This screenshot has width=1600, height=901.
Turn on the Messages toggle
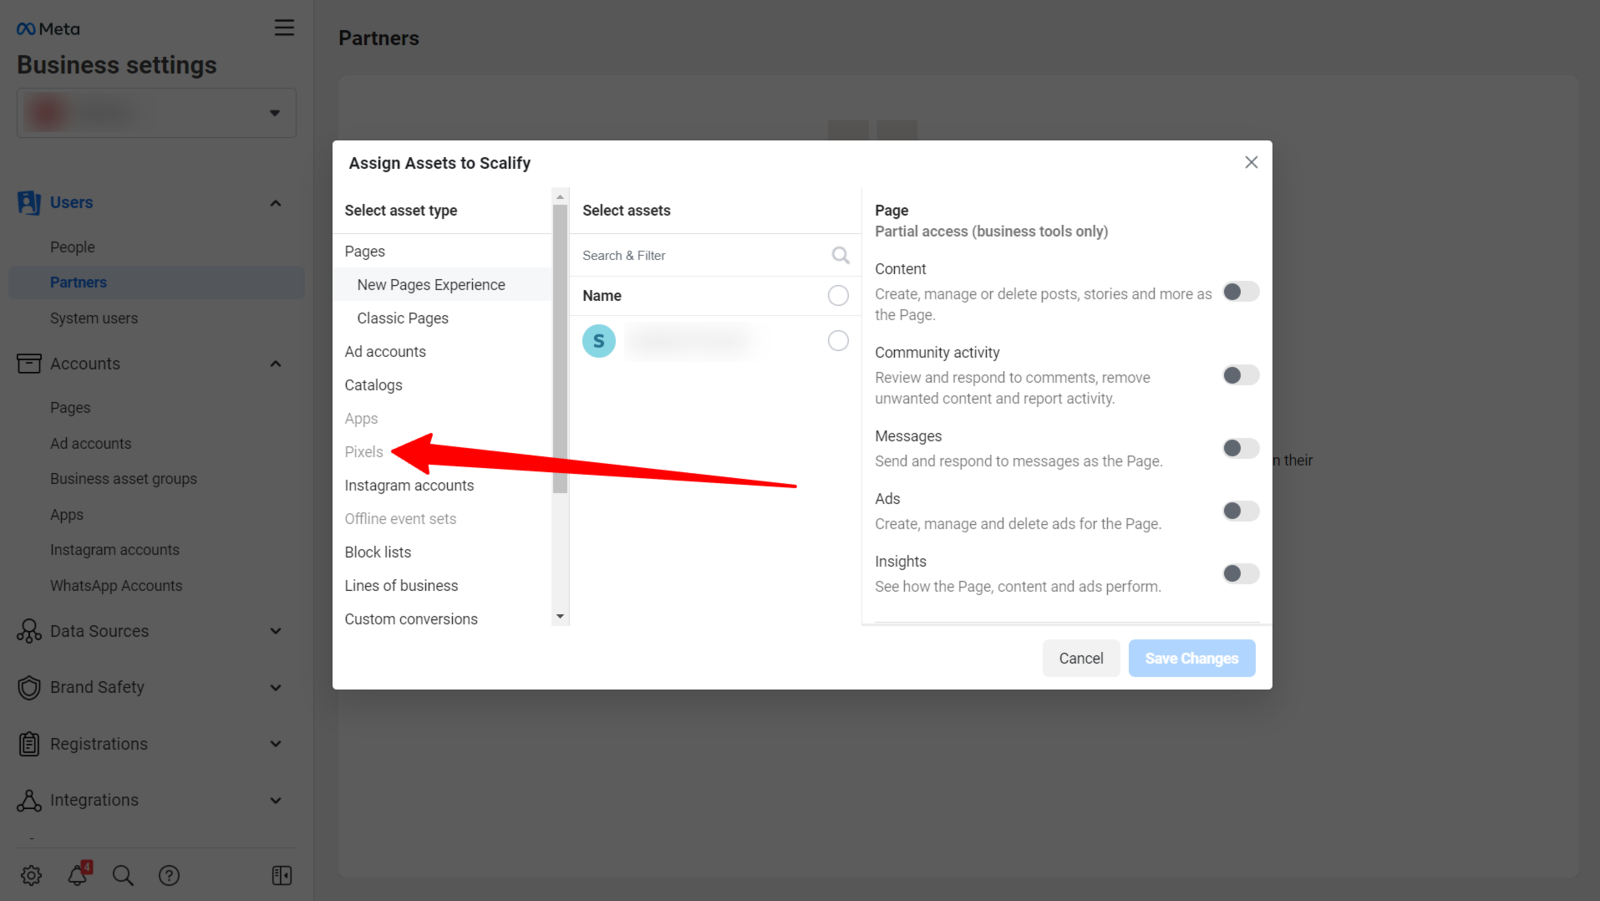pos(1240,448)
